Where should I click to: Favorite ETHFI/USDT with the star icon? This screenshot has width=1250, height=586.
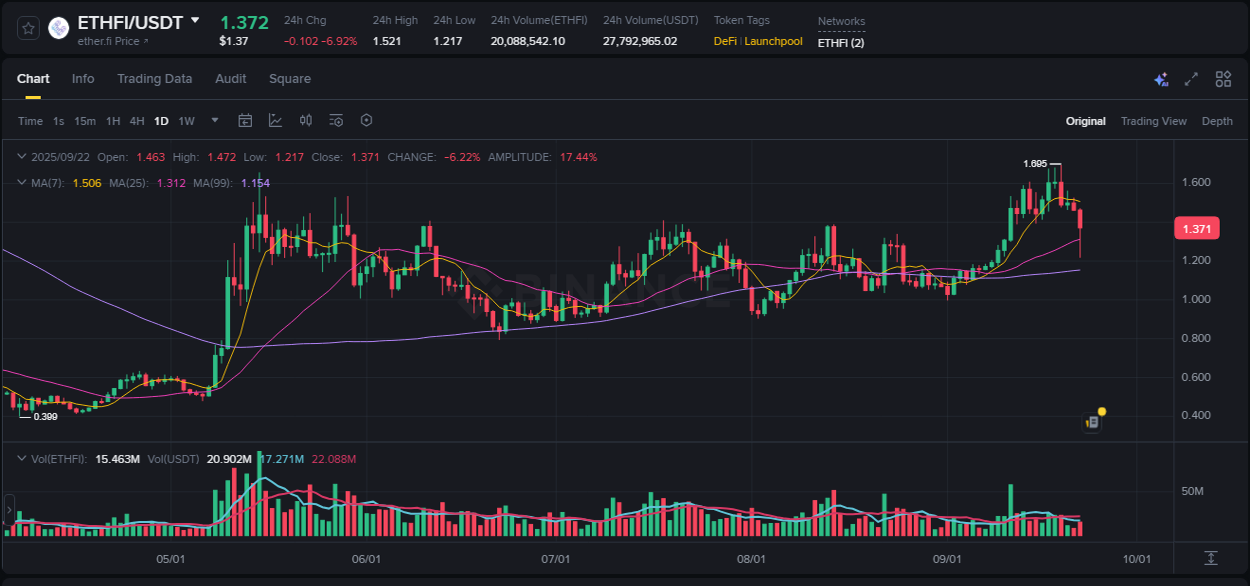point(27,27)
